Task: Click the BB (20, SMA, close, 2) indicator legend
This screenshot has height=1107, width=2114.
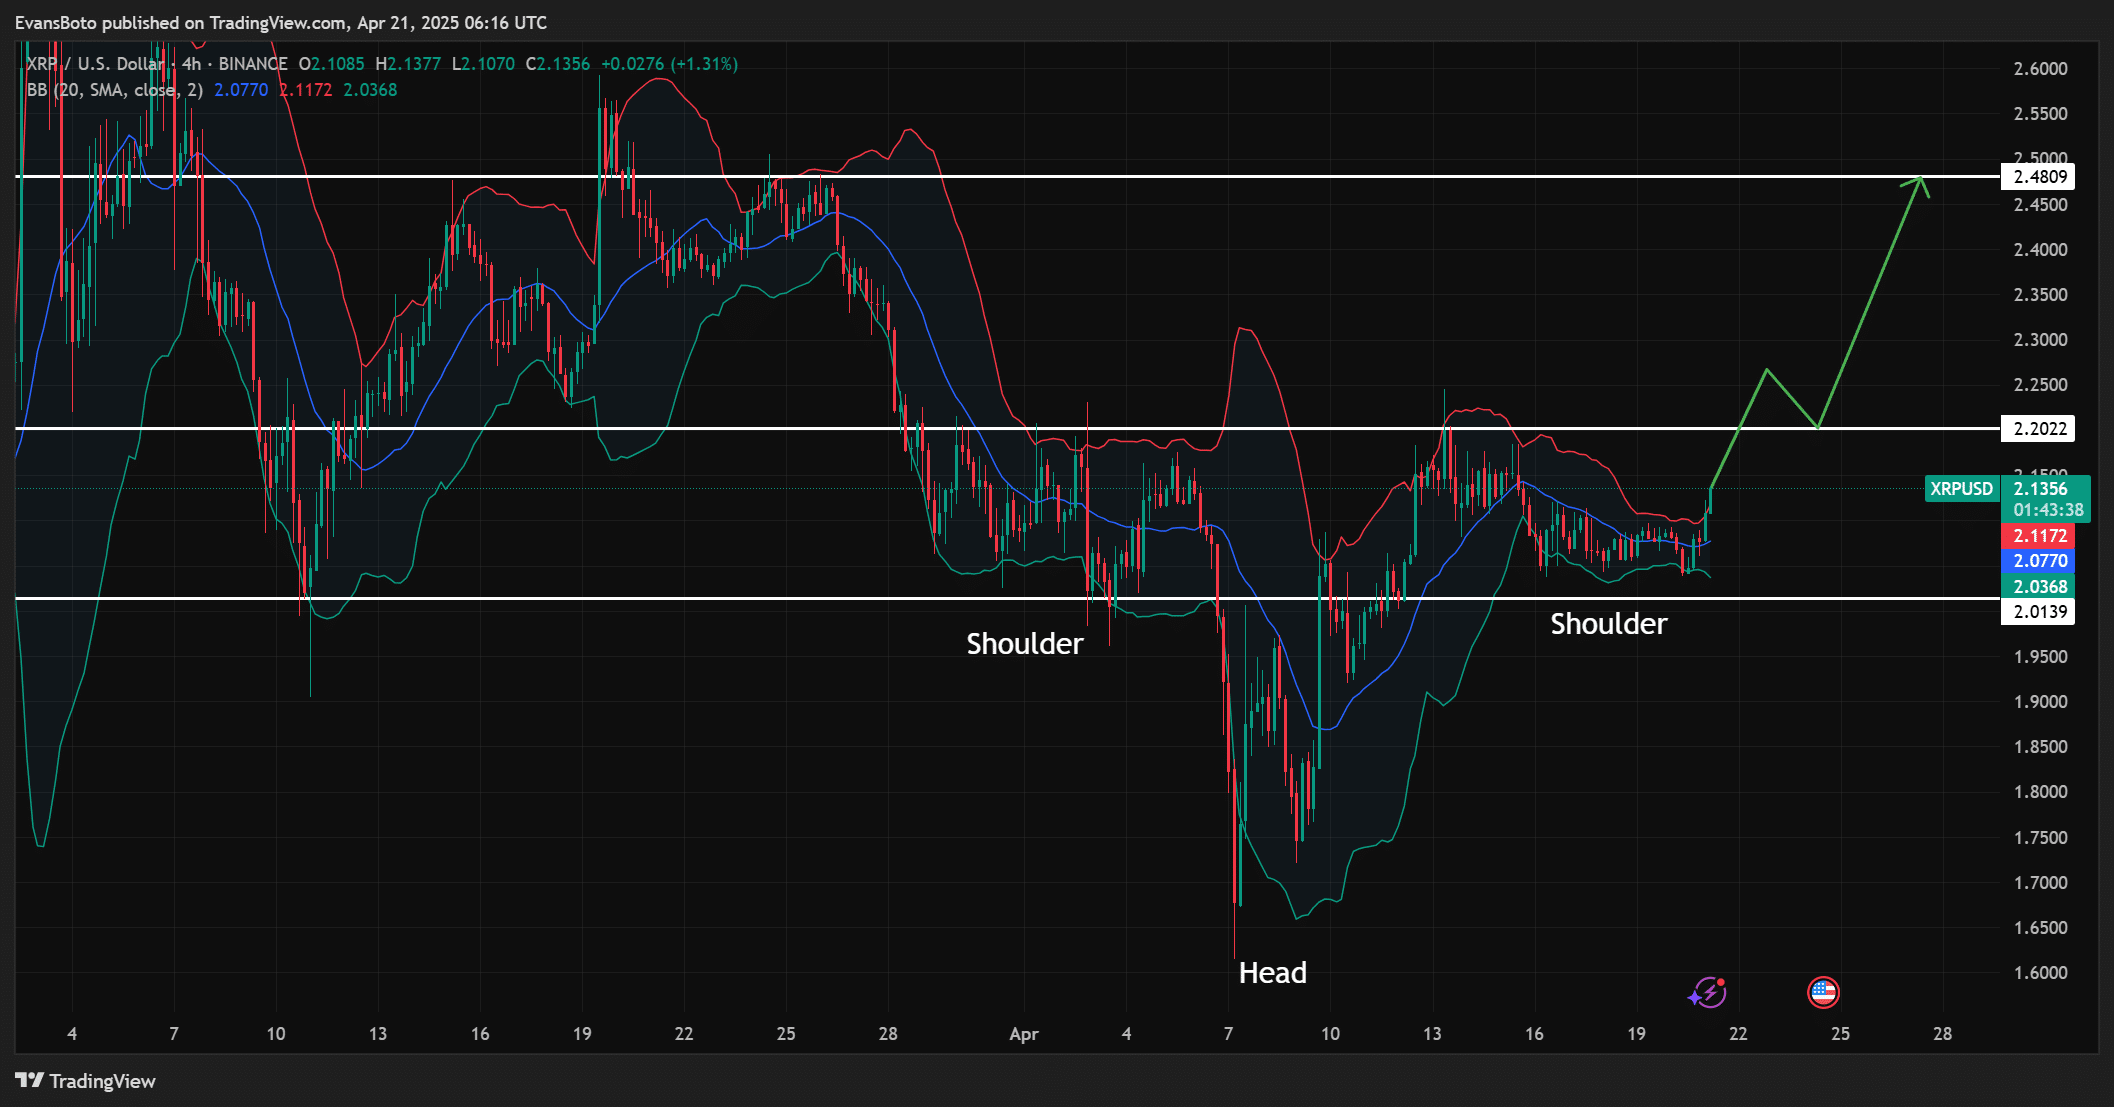Action: [115, 90]
